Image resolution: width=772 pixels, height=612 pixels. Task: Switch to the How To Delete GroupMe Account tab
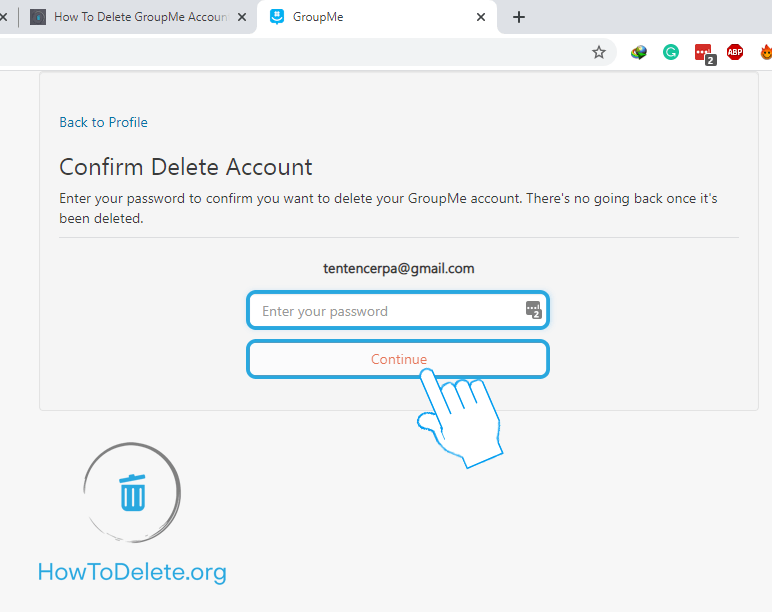[x=140, y=17]
